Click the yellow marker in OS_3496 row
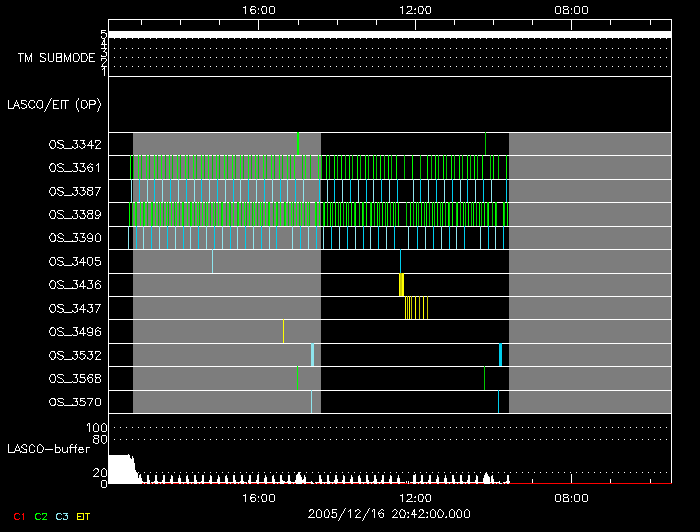700x532 pixels. tap(283, 332)
